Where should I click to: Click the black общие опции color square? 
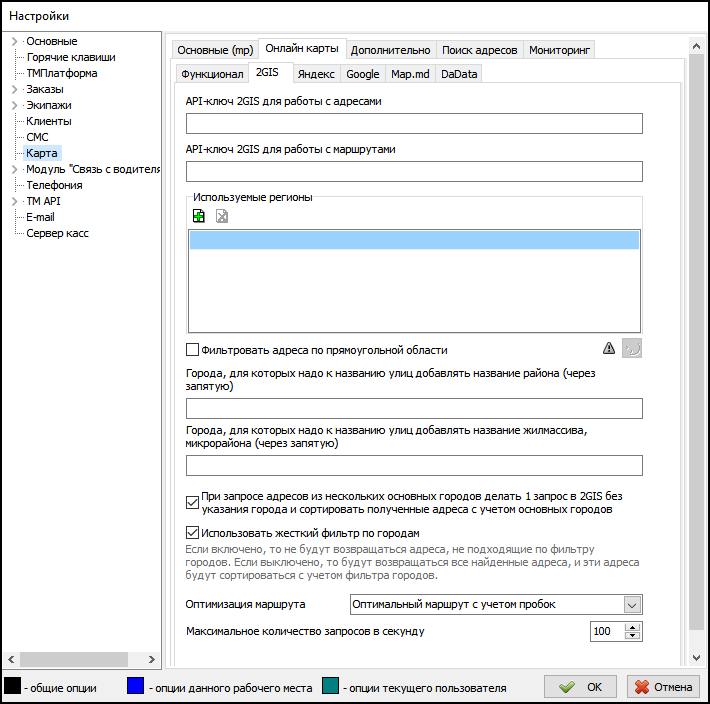tap(13, 687)
